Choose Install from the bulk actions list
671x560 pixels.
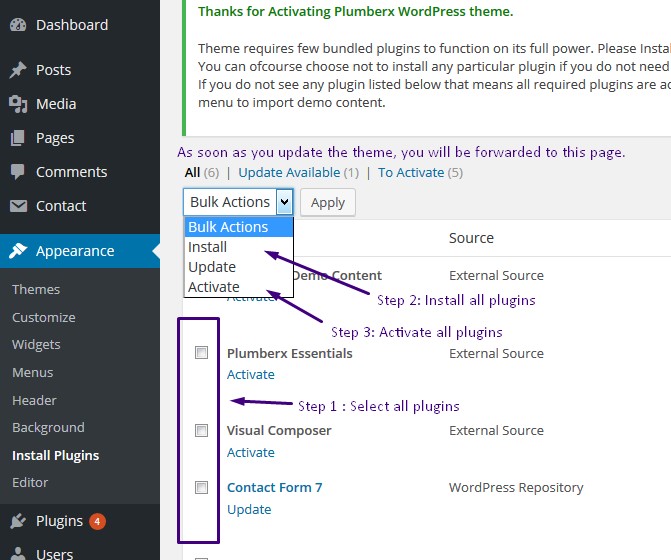208,247
